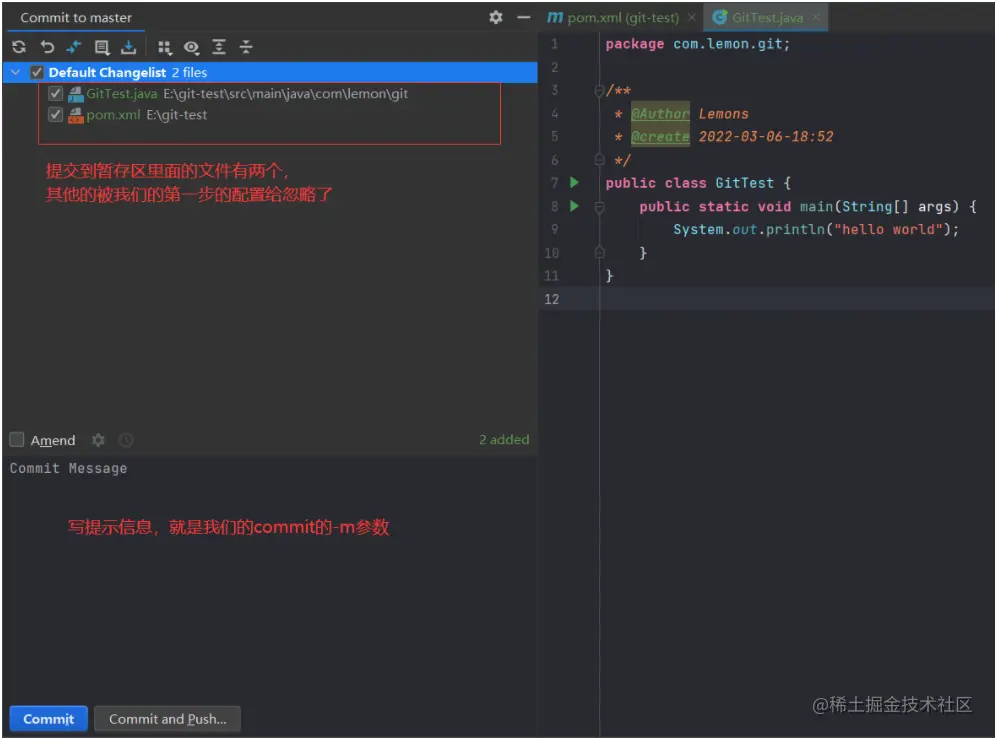Close the pom.xml editor tab

(x=692, y=17)
